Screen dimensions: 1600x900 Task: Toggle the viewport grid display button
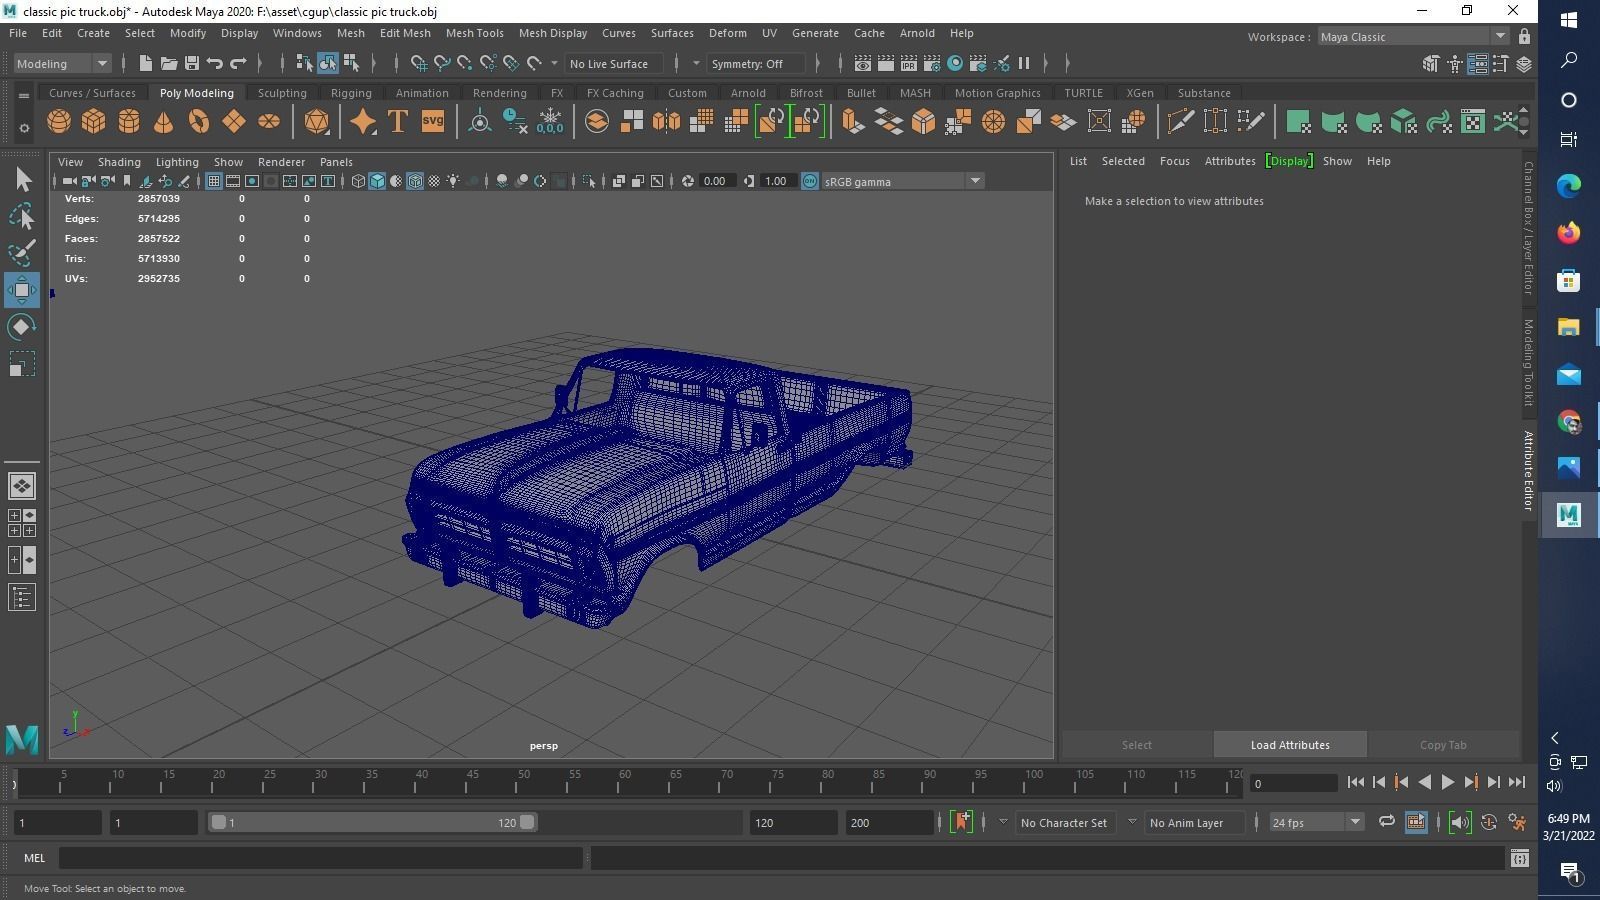(213, 181)
